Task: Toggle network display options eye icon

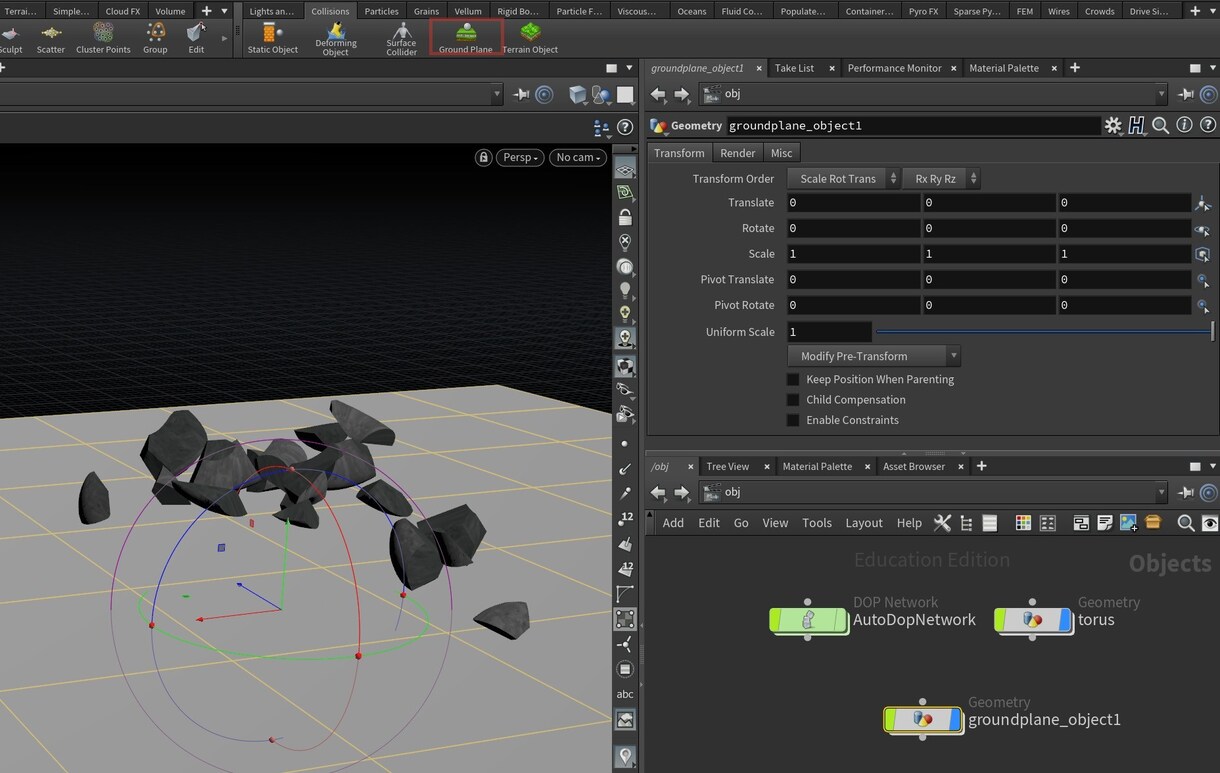Action: (1210, 523)
